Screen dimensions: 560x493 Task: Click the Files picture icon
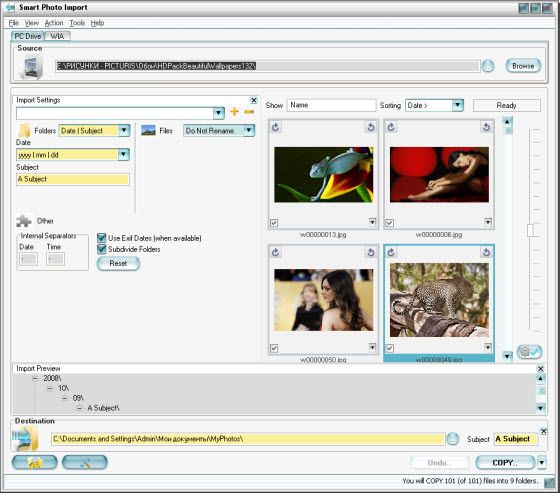point(148,130)
